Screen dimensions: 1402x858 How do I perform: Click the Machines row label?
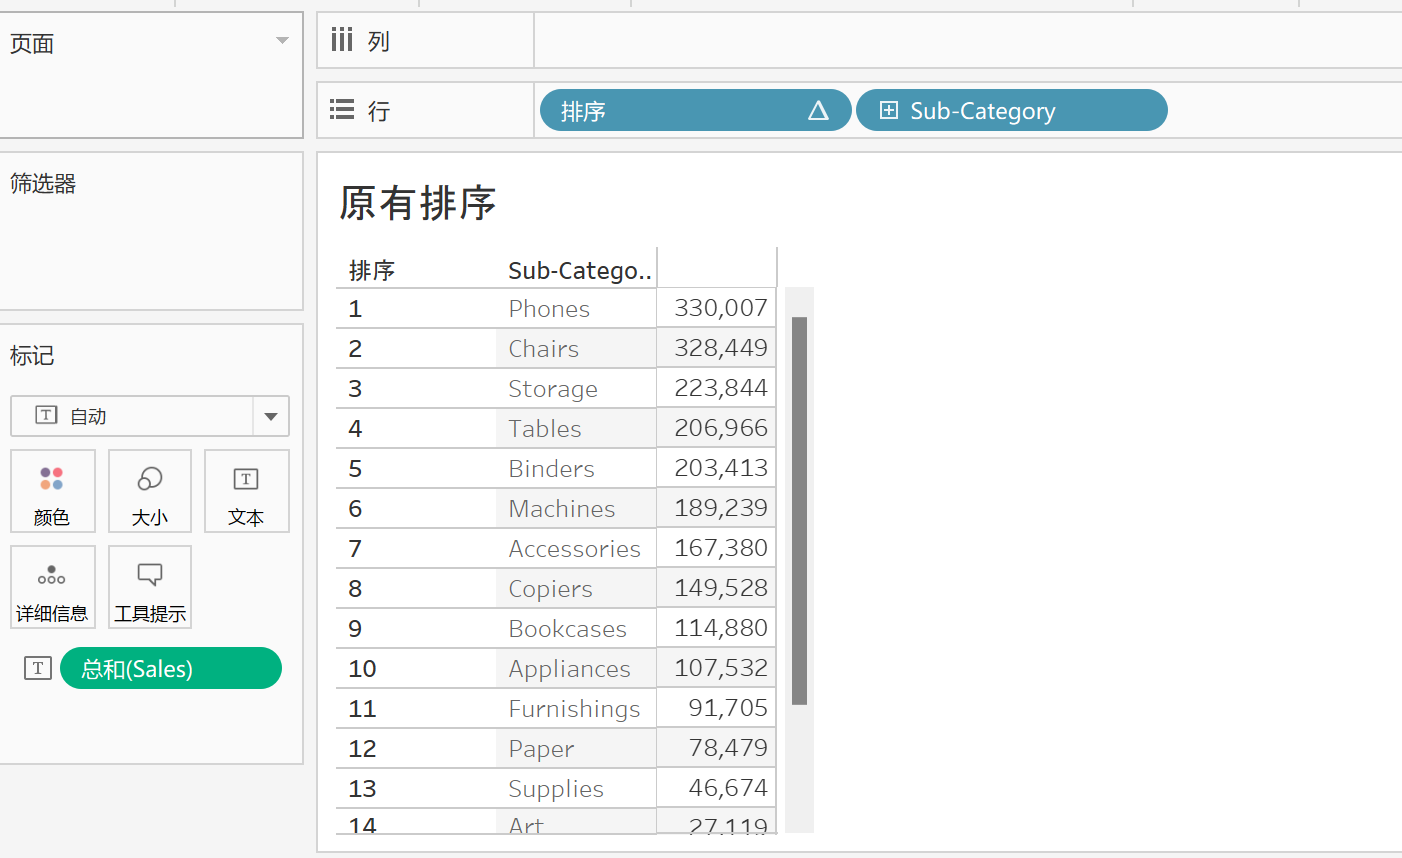(x=562, y=508)
